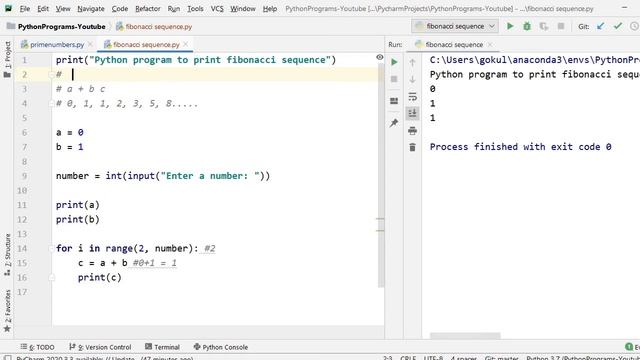This screenshot has width=640, height=360.
Task: Switch to the primenumbers.py editor tab
Action: [x=57, y=44]
